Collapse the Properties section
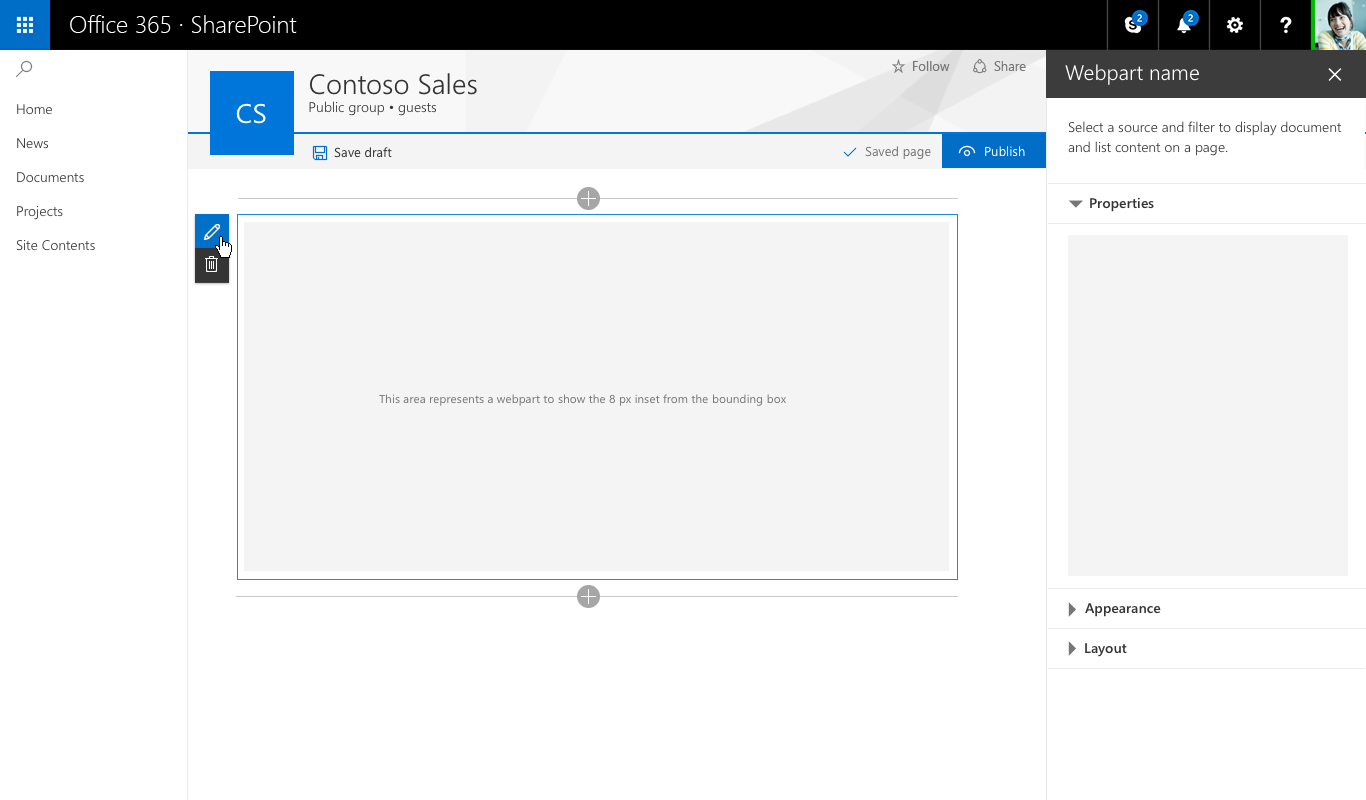Screen dimensions: 1366x800 coord(1206,203)
